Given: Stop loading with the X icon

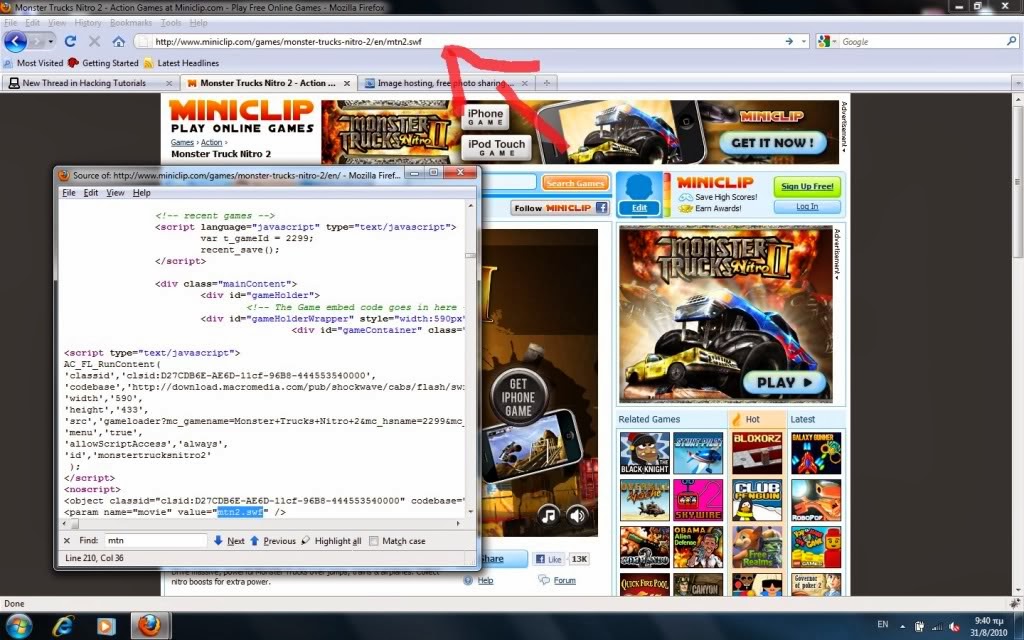Looking at the screenshot, I should click(94, 41).
